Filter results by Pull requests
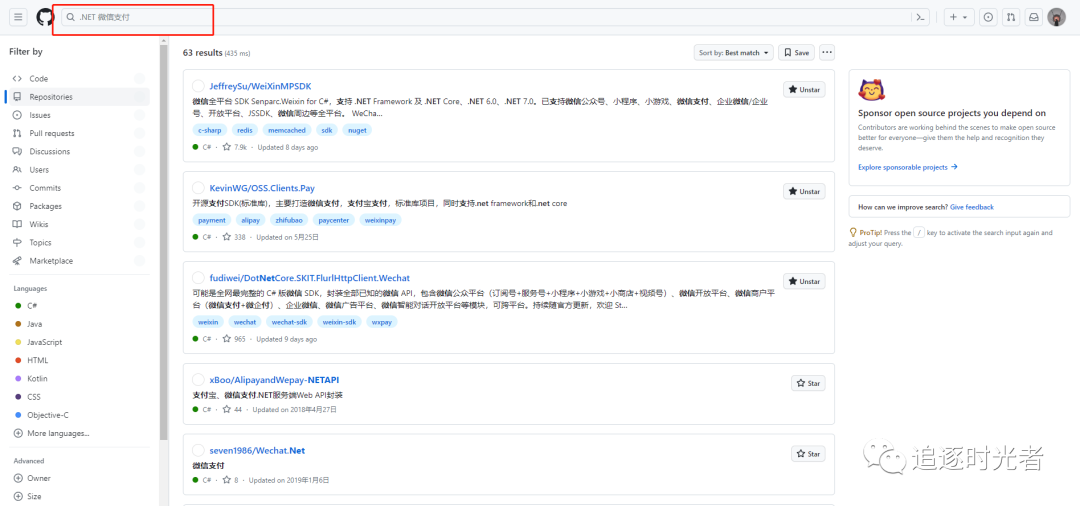The width and height of the screenshot is (1080, 506). 77,133
